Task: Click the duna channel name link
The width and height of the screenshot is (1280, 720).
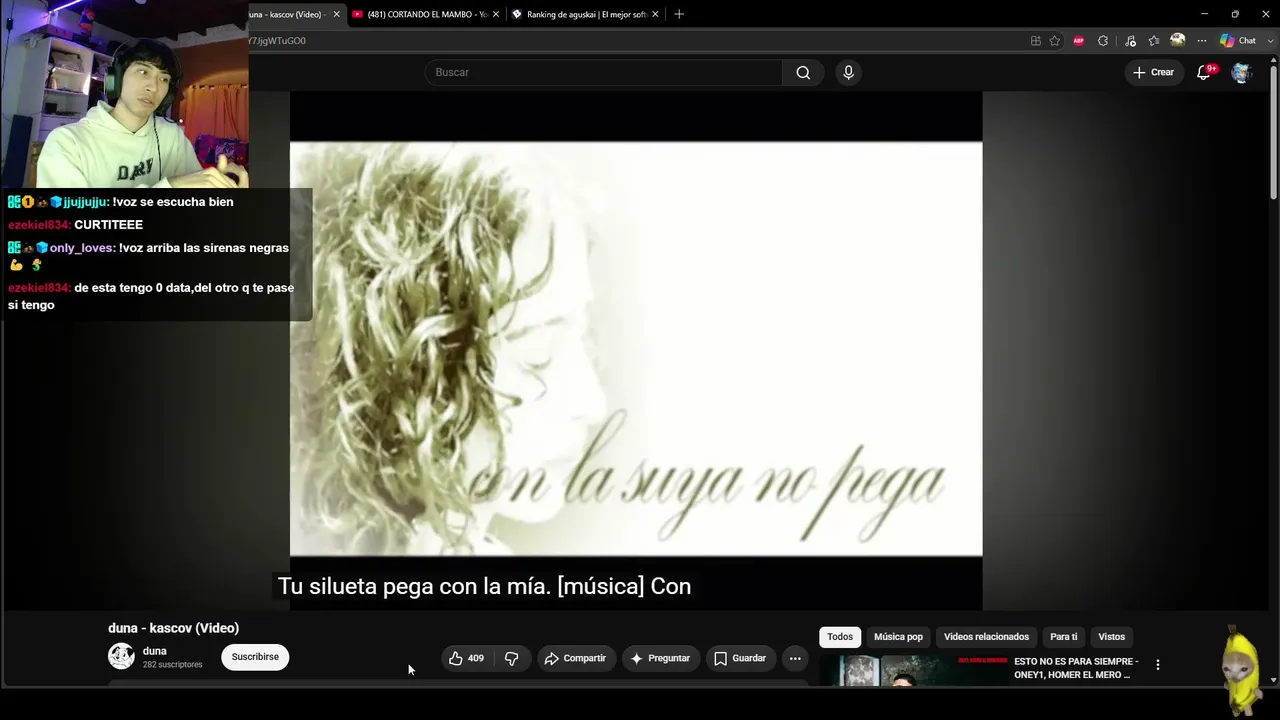Action: click(x=154, y=651)
